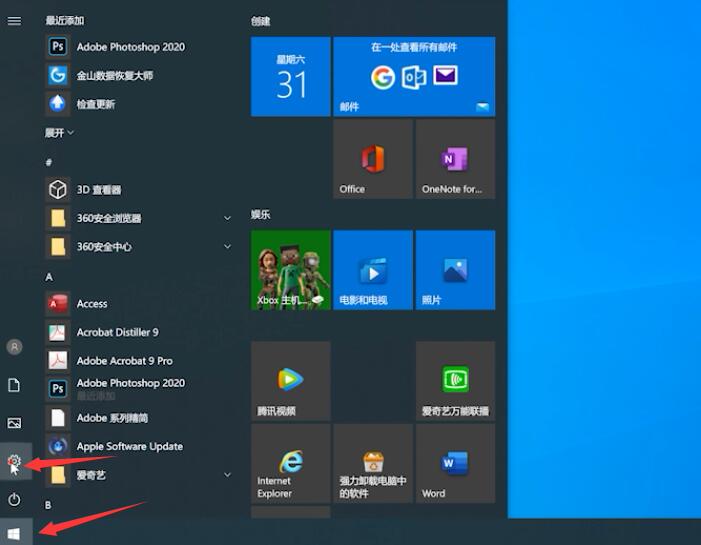The height and width of the screenshot is (545, 701).
Task: Open the OneNote for... tile
Action: point(456,159)
